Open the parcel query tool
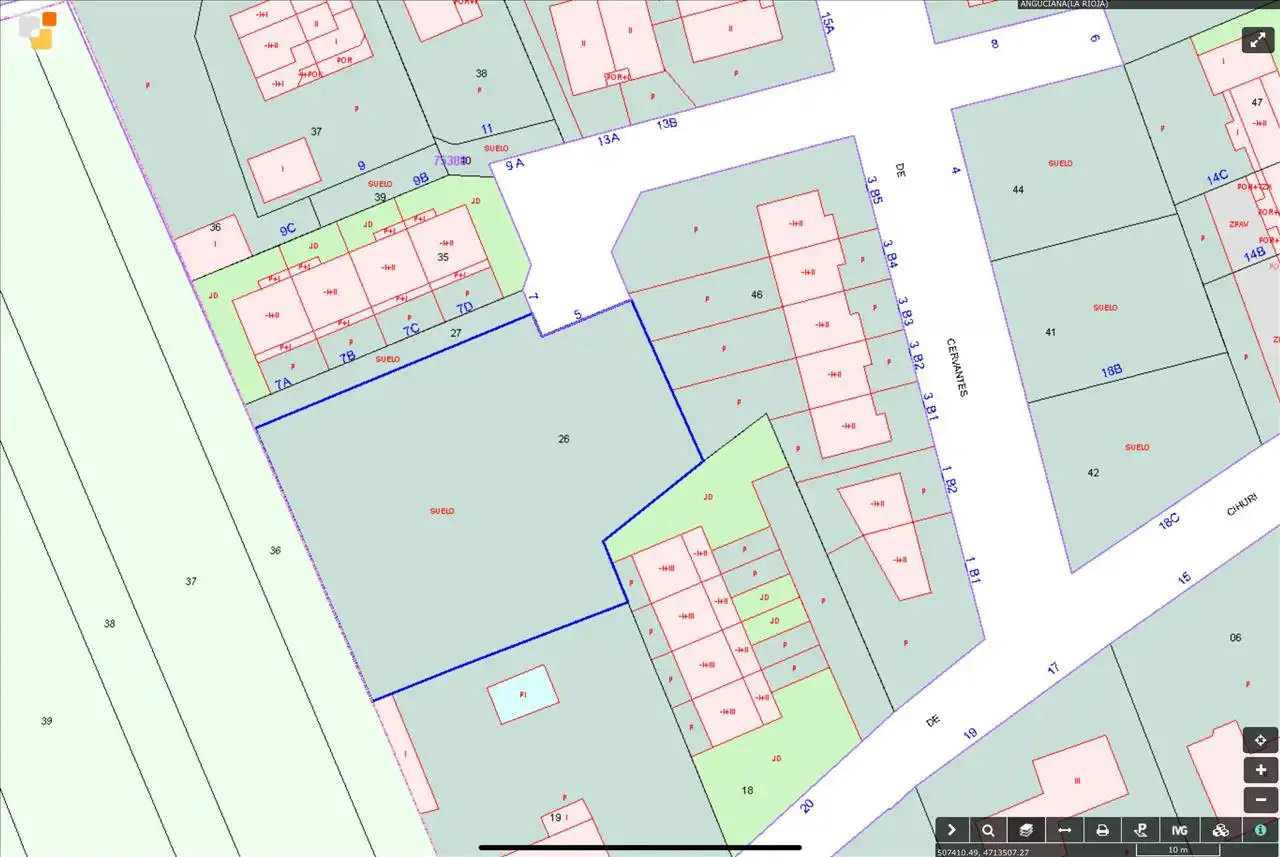 click(x=1140, y=830)
